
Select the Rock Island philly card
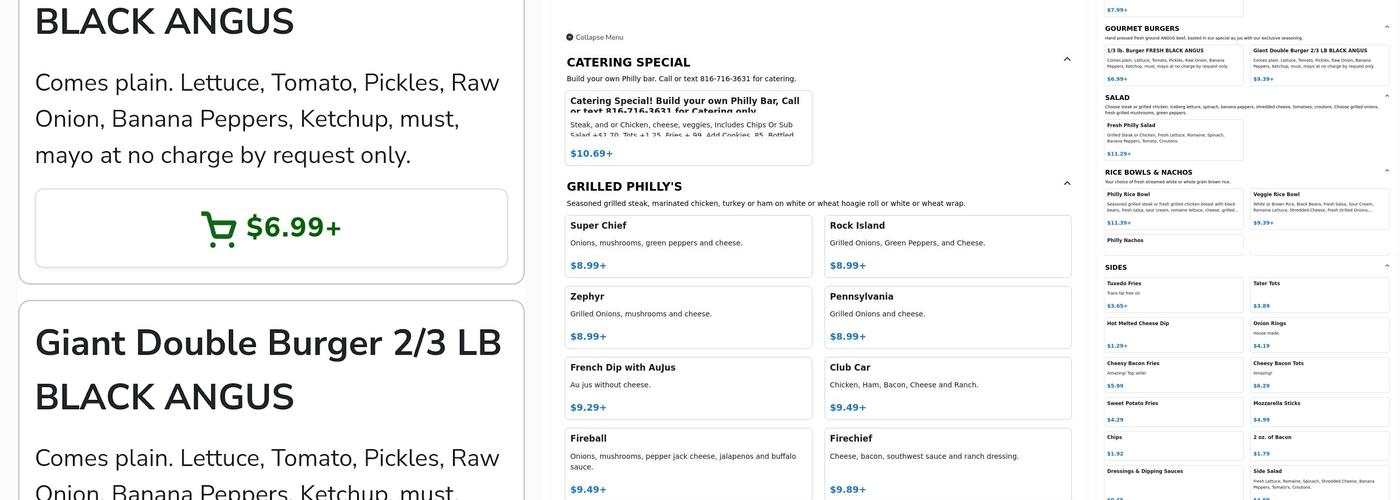(x=947, y=246)
